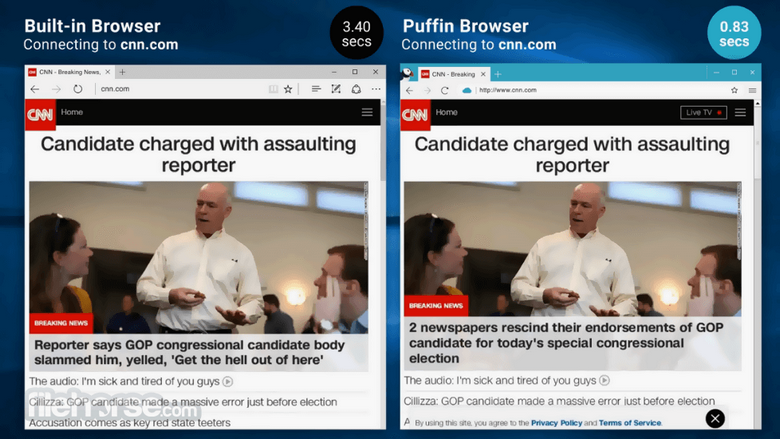Expand CNN hamburger menu in Built-in Browser page
The width and height of the screenshot is (780, 439).
tap(367, 113)
